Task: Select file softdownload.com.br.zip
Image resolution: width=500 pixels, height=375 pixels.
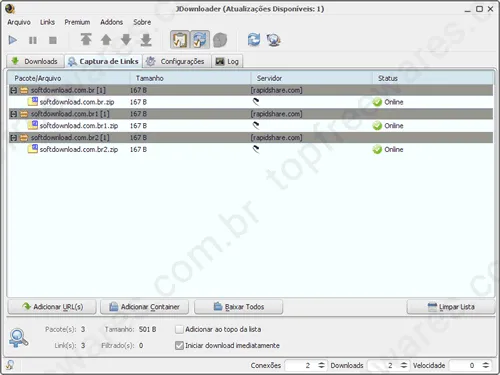Action: [x=77, y=102]
